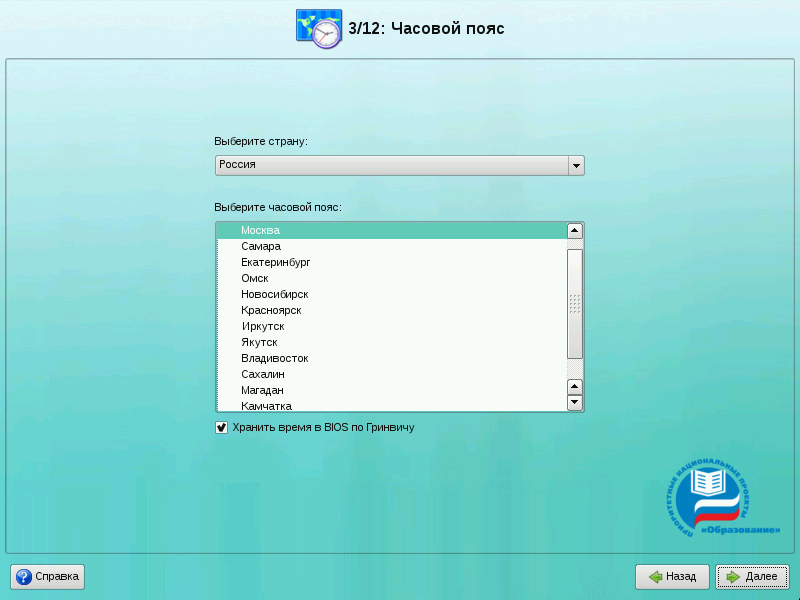Image resolution: width=800 pixels, height=600 pixels.
Task: Pick Якутск from the timezone list
Action: [259, 342]
